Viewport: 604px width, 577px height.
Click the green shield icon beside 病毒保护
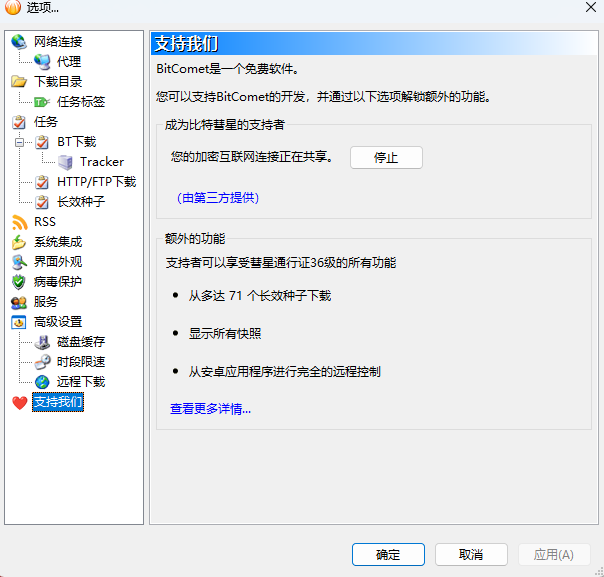tap(18, 282)
